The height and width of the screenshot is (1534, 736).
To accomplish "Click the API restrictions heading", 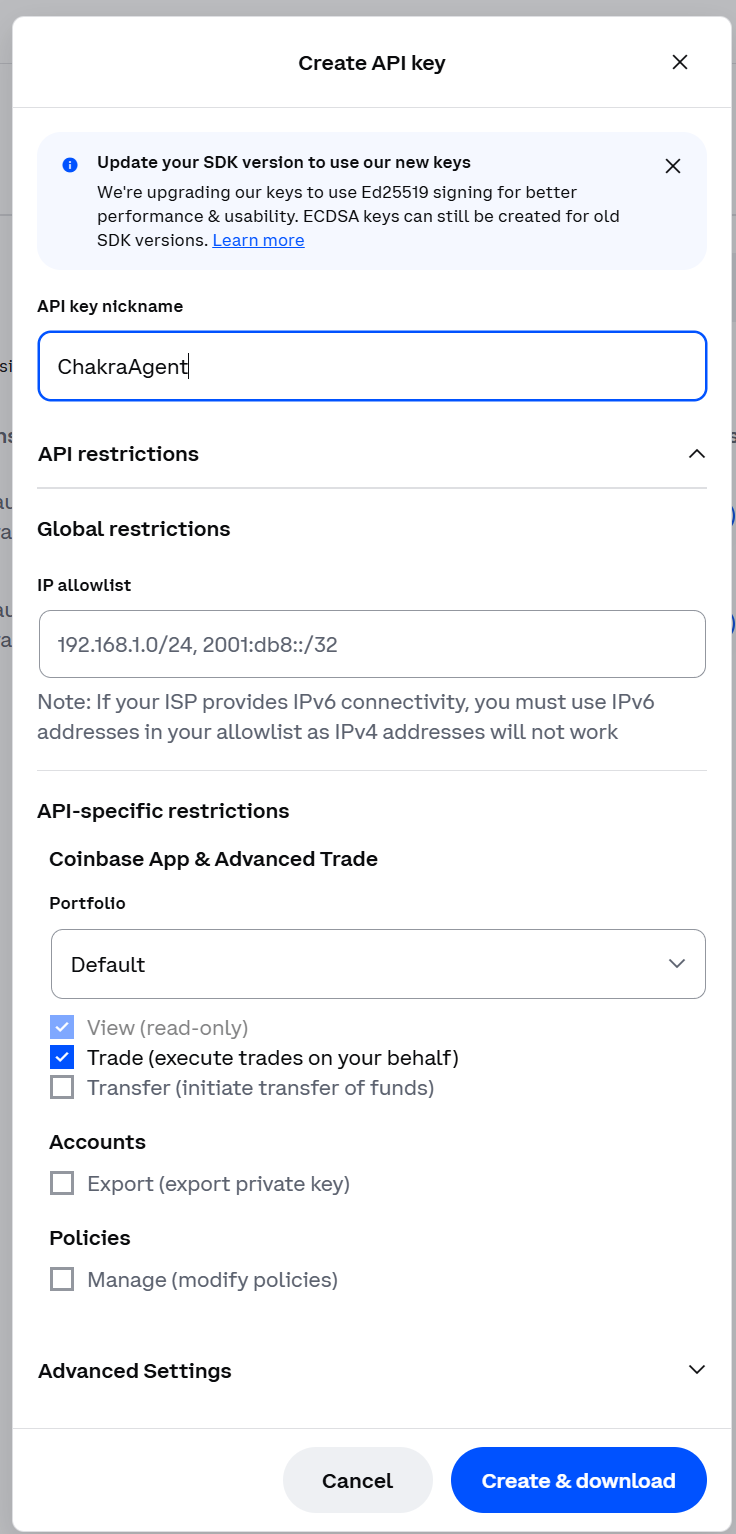I will coord(118,454).
